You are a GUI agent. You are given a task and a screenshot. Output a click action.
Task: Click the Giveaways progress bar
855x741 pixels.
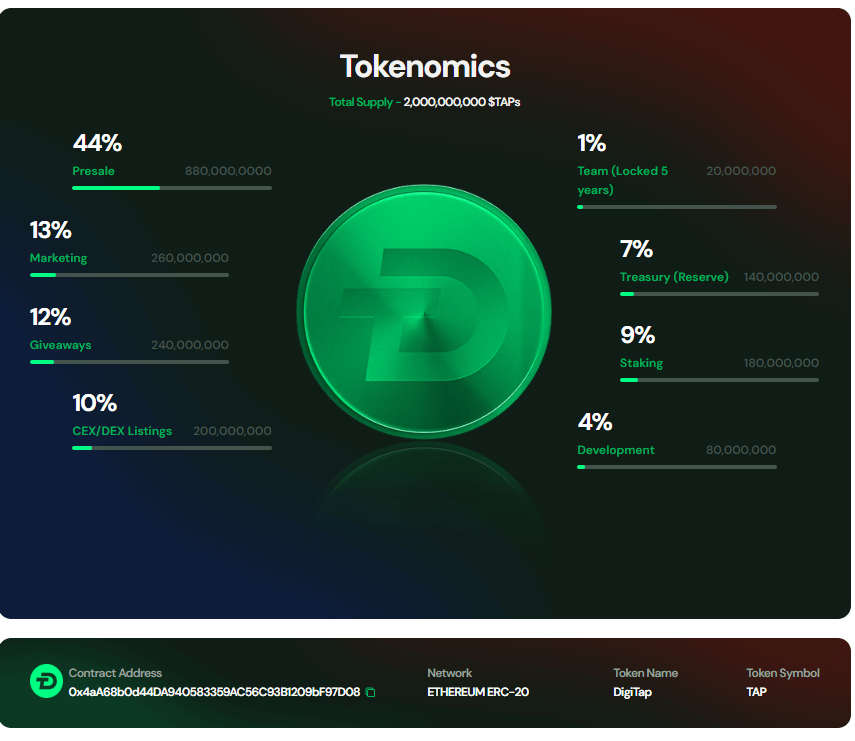point(129,362)
